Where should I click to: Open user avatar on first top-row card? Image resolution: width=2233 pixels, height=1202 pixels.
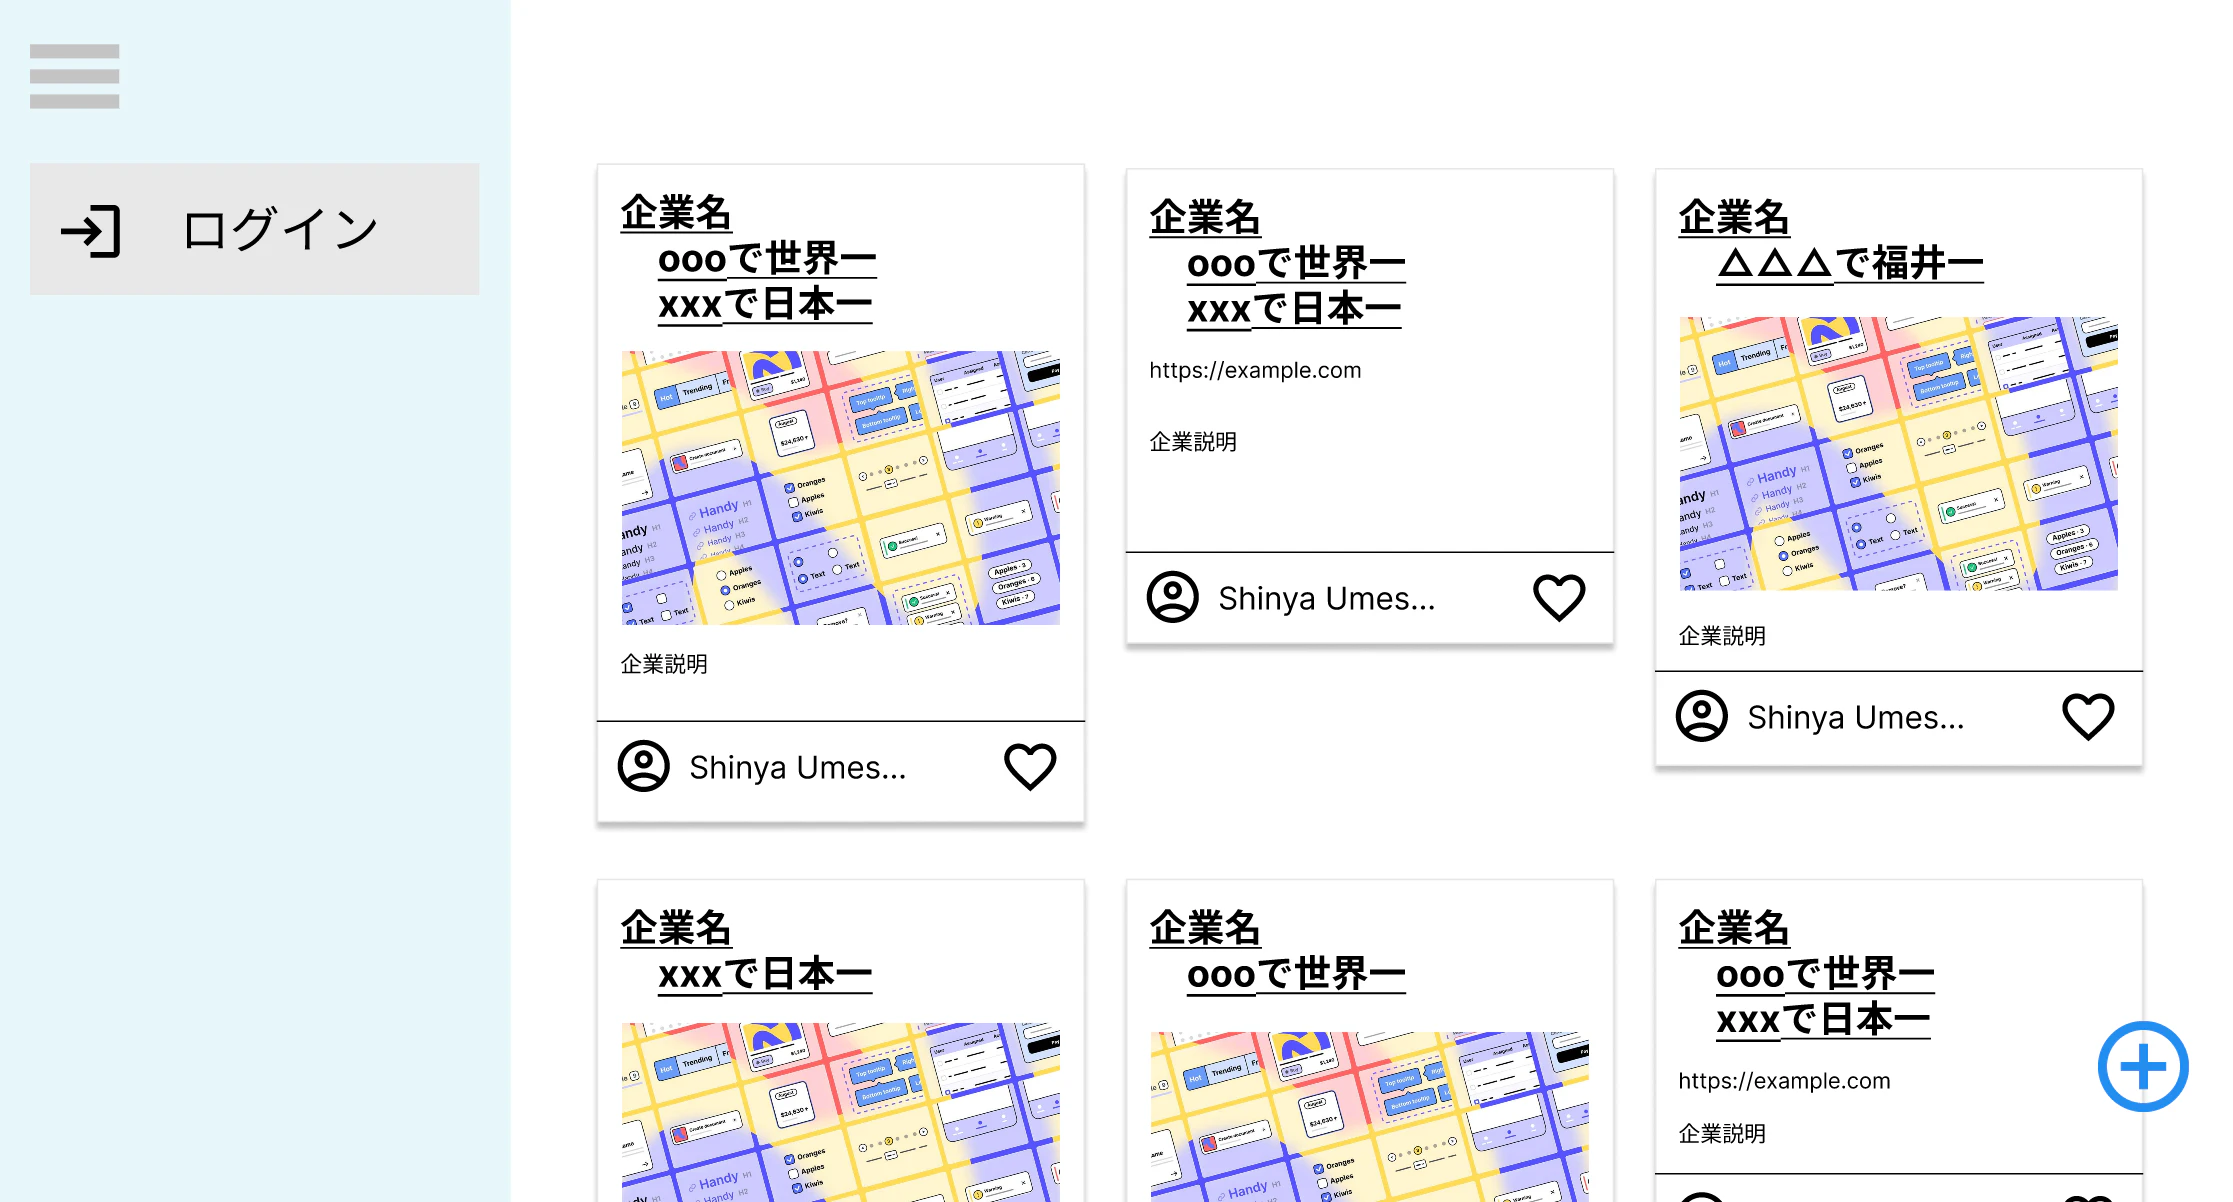point(643,767)
